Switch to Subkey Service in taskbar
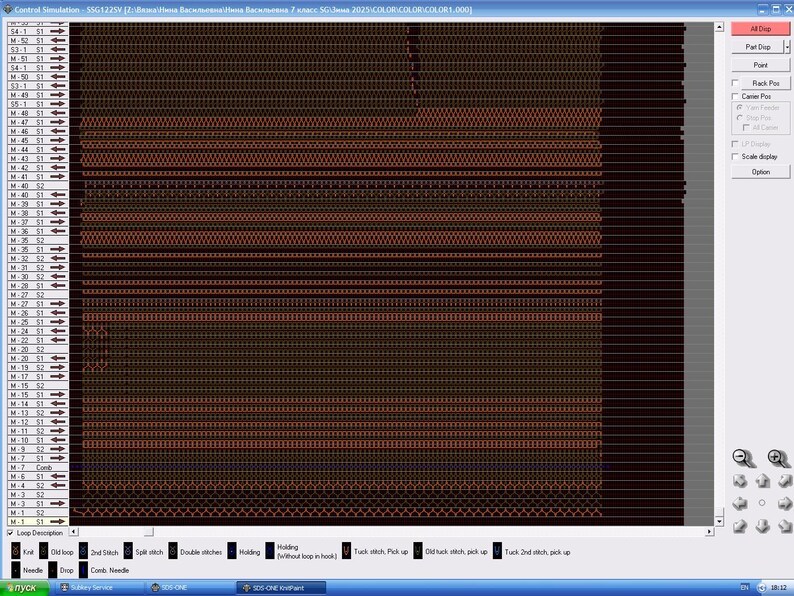This screenshot has width=794, height=596. point(99,588)
